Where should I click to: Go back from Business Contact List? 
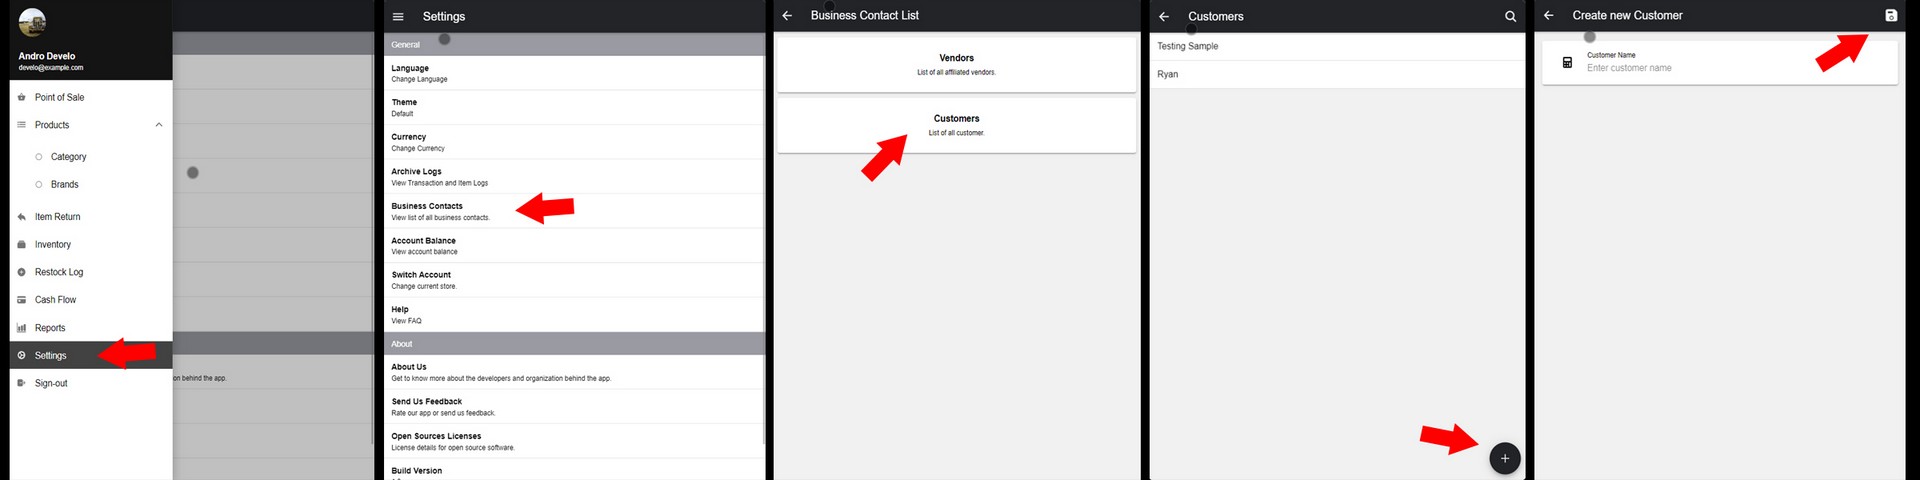point(787,15)
